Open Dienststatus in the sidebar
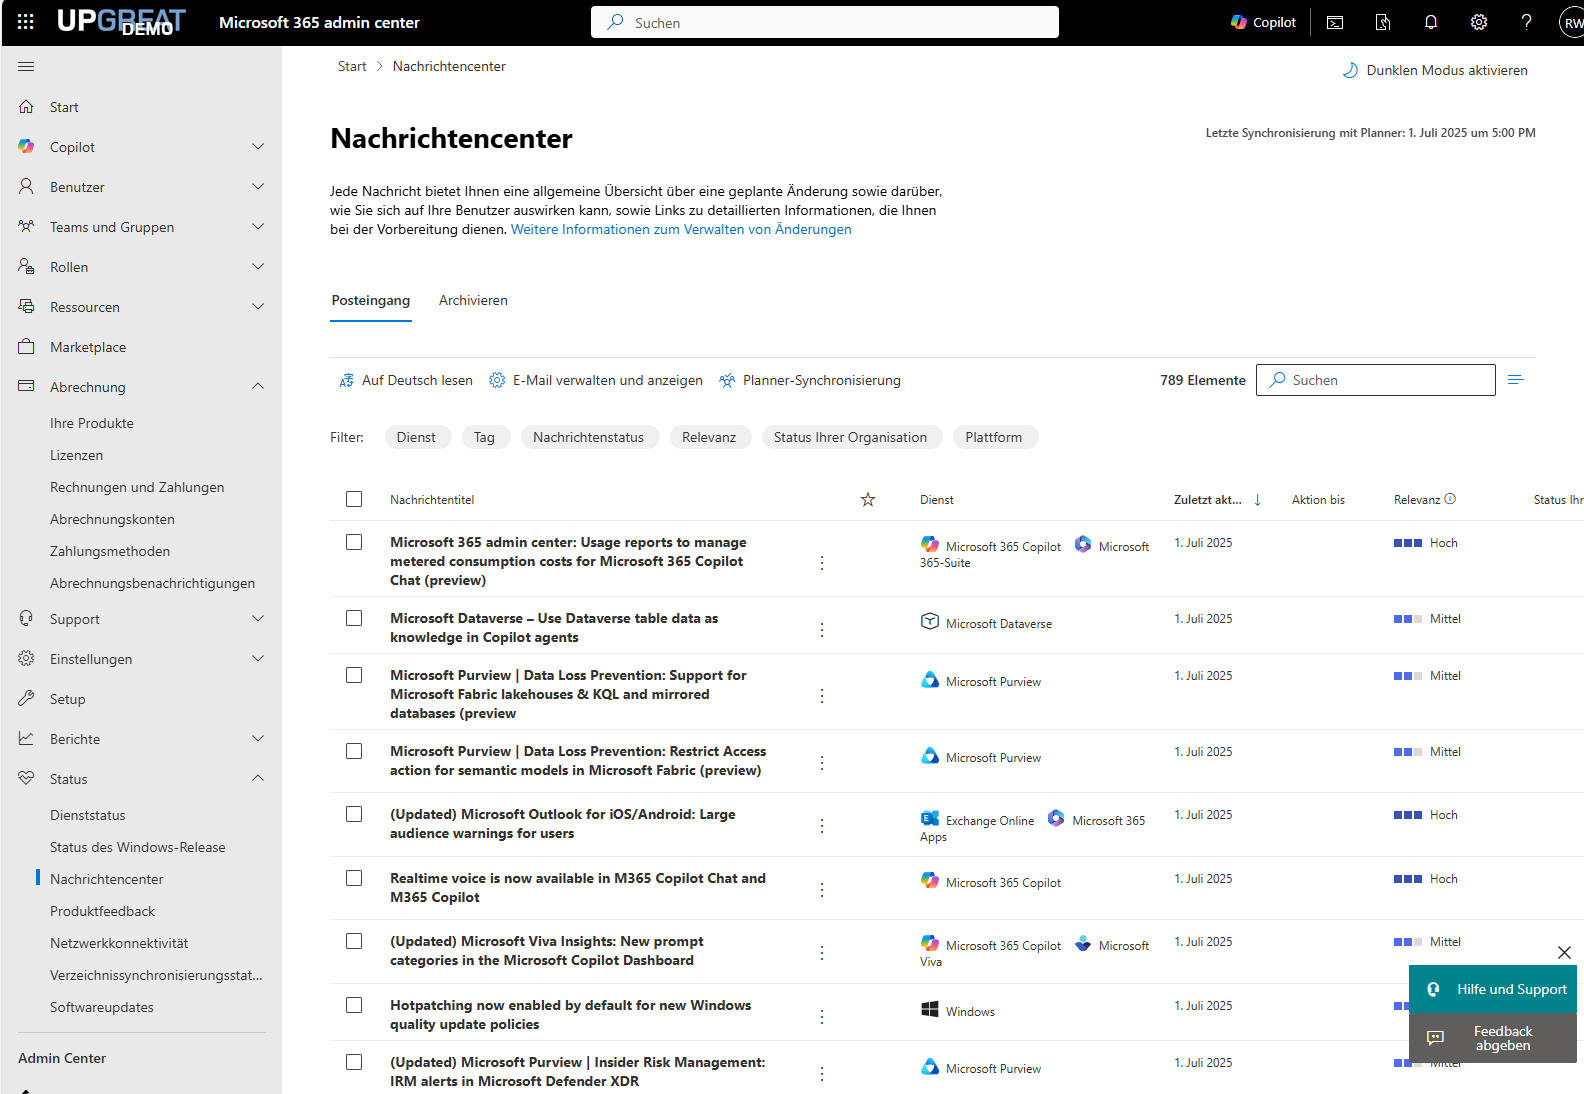 (88, 815)
